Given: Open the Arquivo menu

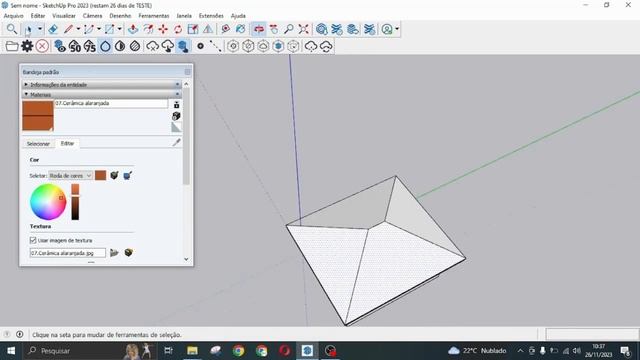Looking at the screenshot, I should tap(13, 16).
